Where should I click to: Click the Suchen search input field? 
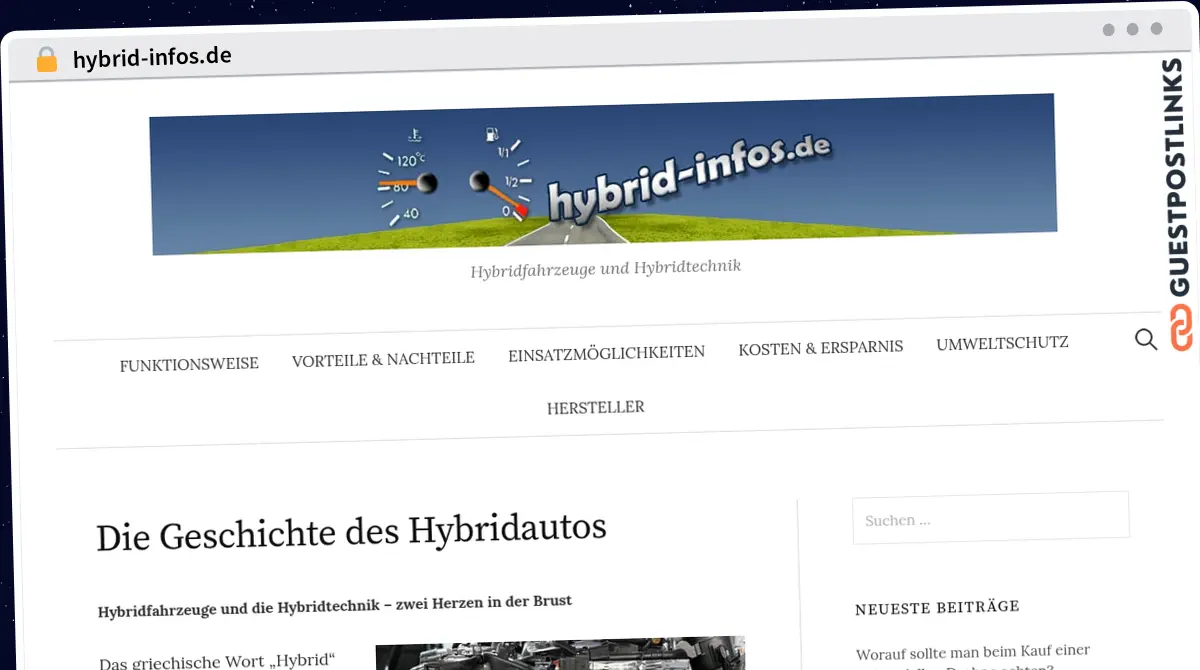click(x=991, y=518)
